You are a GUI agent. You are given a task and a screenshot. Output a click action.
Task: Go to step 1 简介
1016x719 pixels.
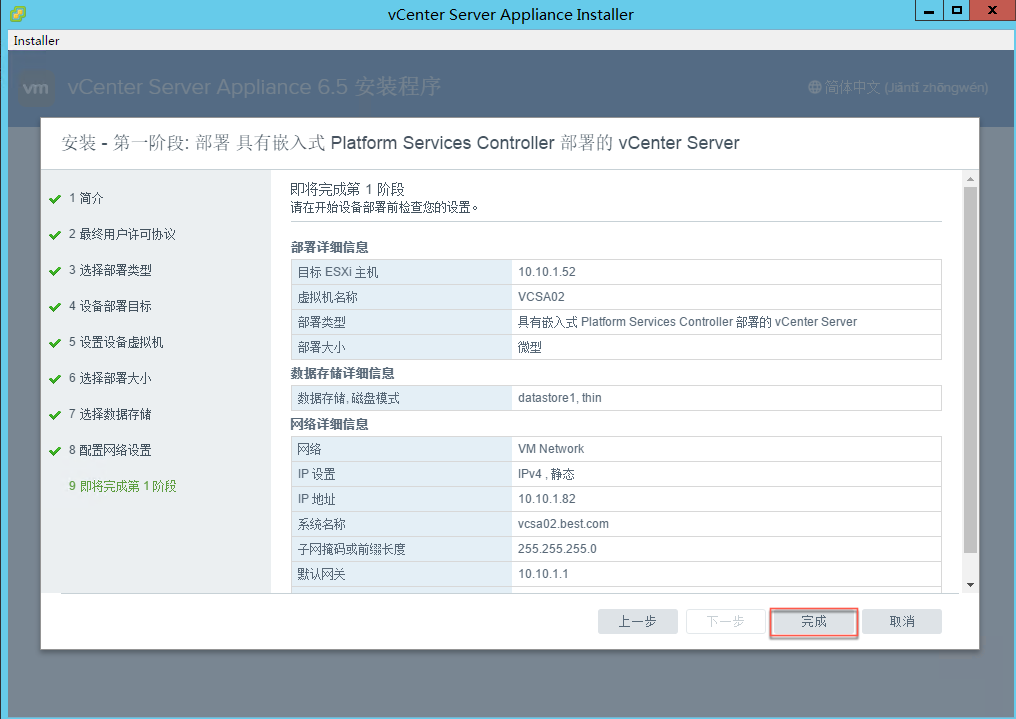click(86, 198)
